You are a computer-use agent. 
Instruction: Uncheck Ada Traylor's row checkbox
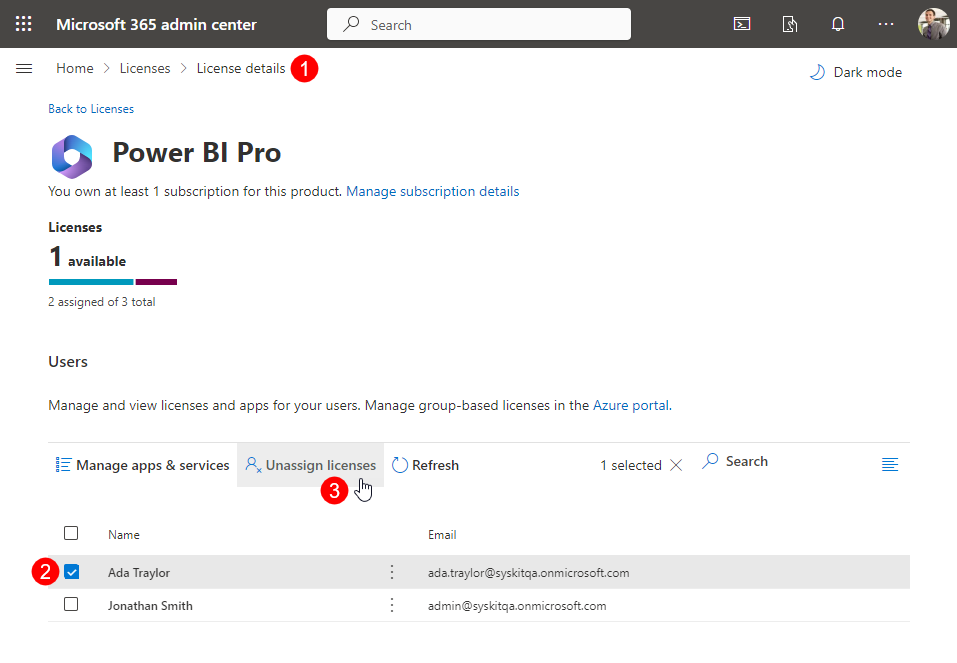pos(71,571)
